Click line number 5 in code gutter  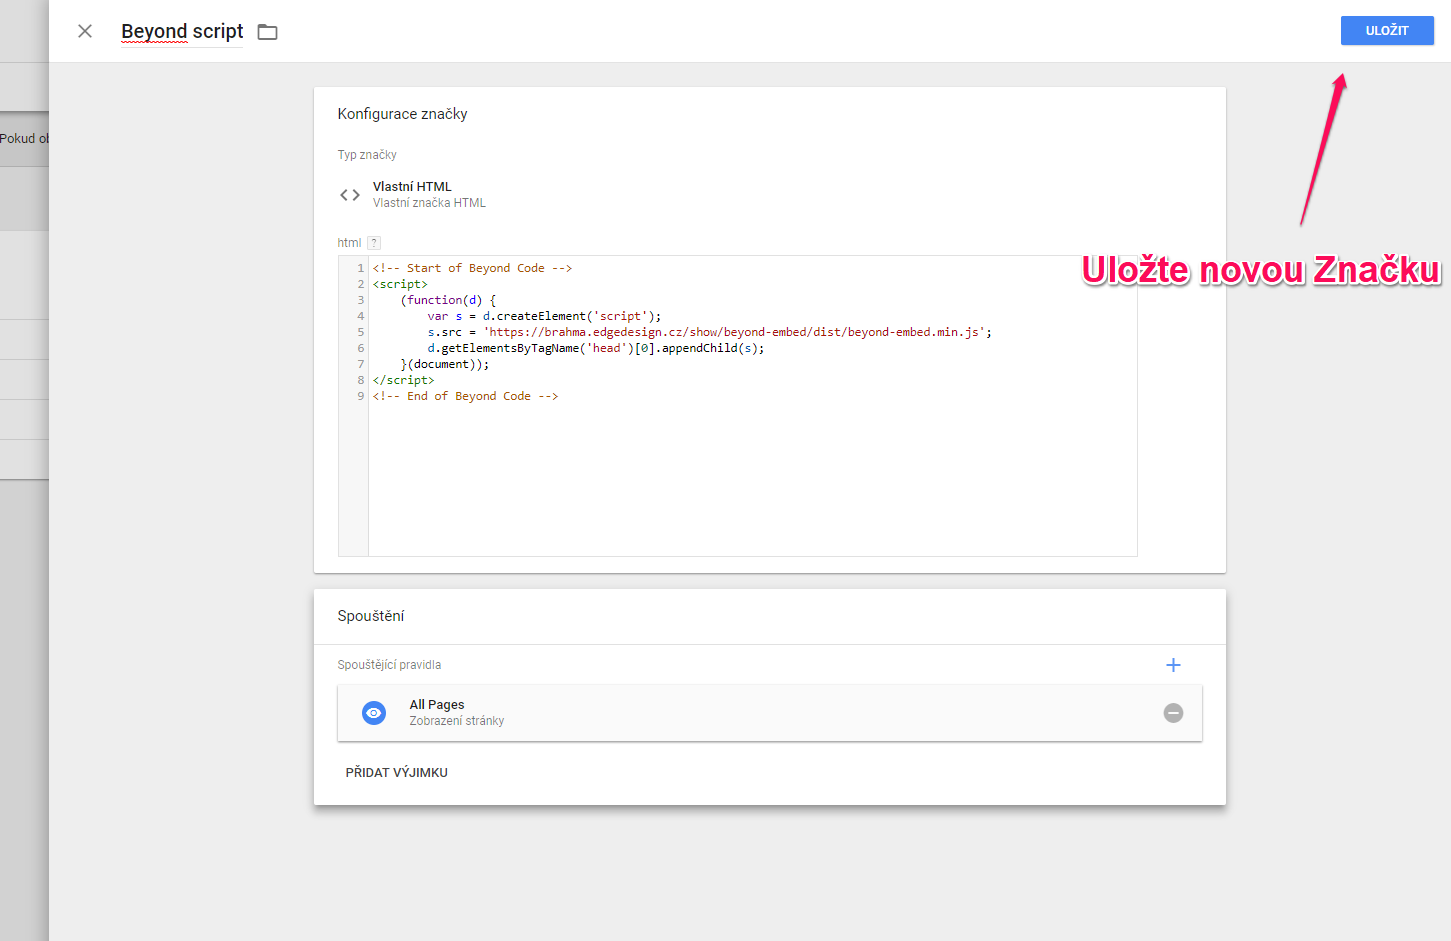pos(360,332)
